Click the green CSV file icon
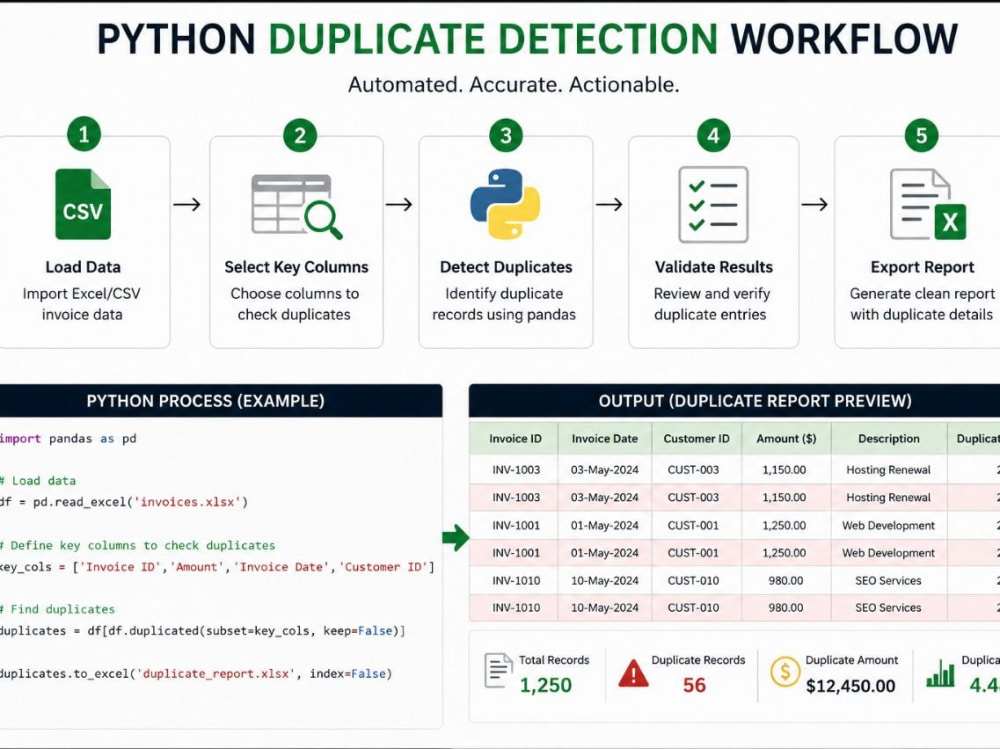This screenshot has width=1000, height=749. (83, 204)
